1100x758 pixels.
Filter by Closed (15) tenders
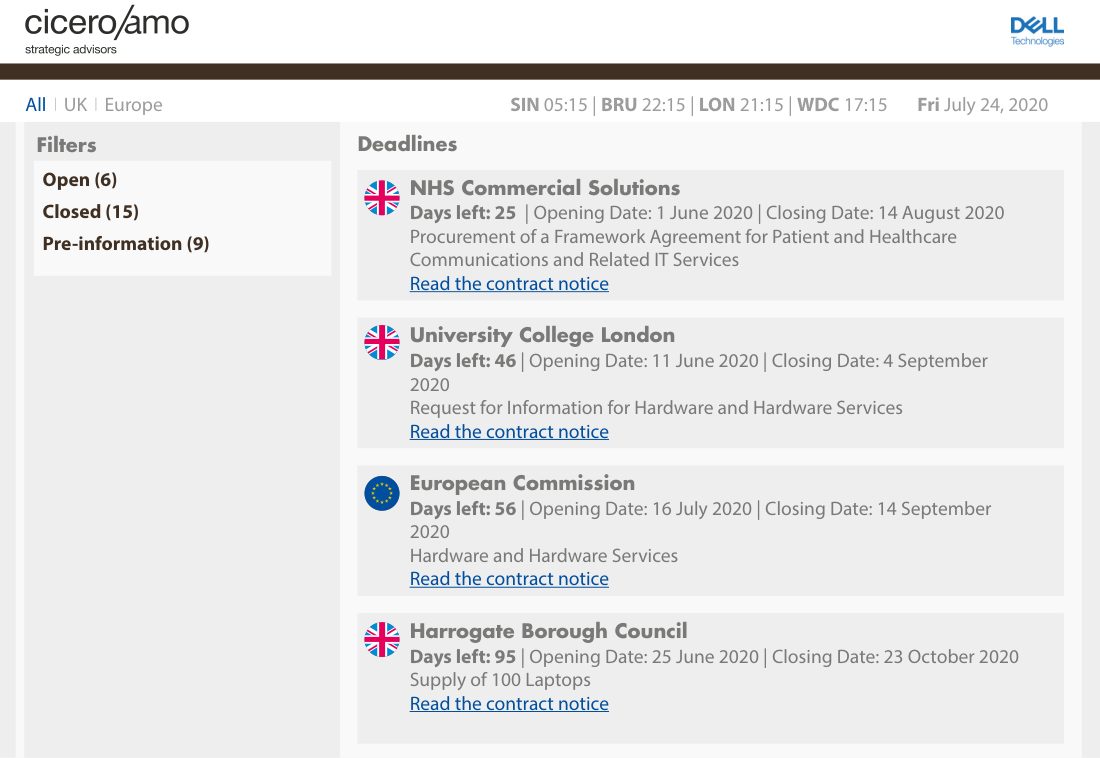pyautogui.click(x=90, y=211)
